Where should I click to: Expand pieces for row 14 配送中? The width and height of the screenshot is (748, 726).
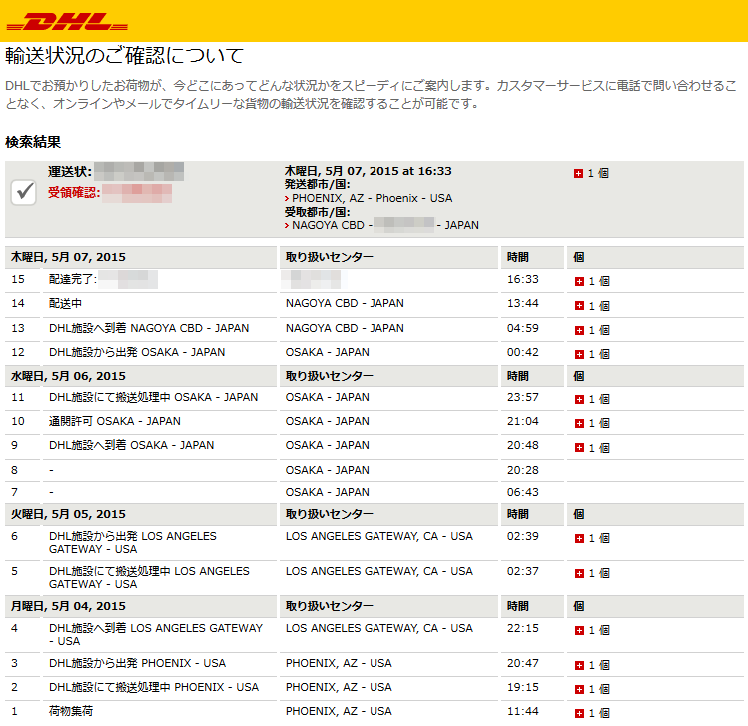tap(579, 306)
